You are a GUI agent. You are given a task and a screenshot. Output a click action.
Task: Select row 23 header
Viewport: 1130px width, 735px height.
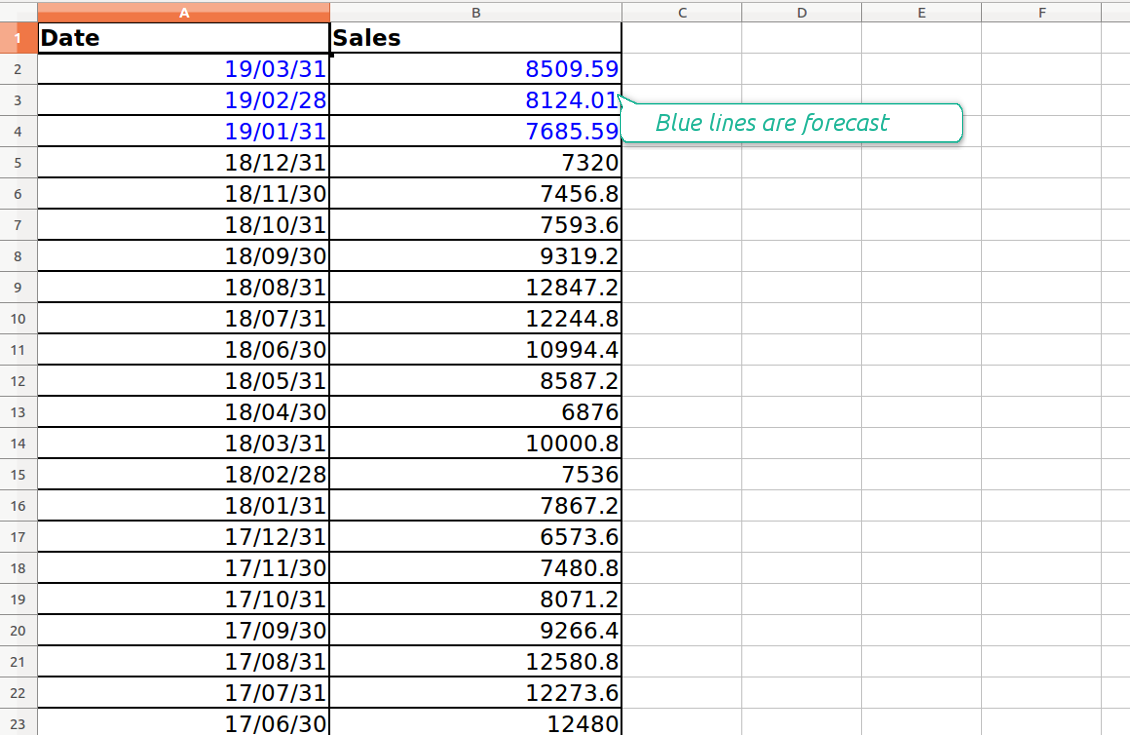point(18,722)
